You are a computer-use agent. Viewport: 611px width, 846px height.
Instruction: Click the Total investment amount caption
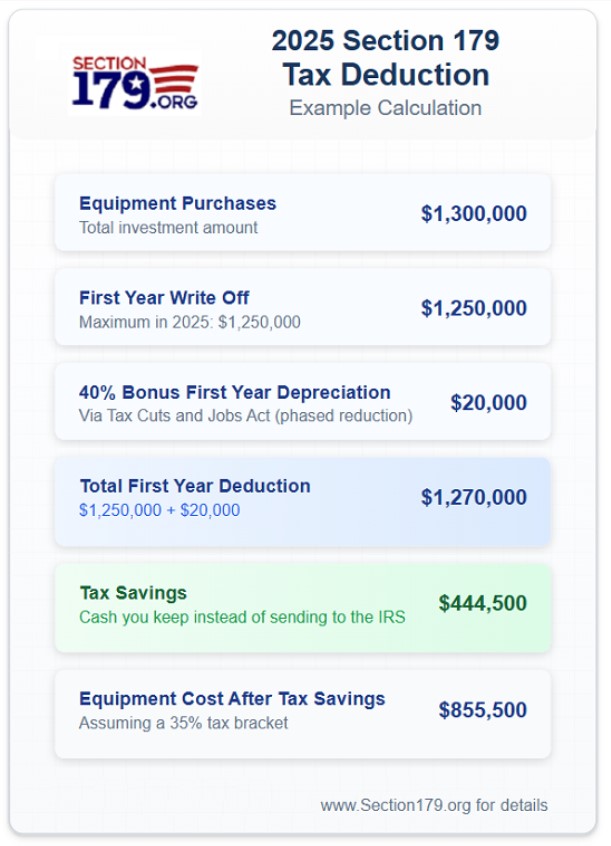pos(168,228)
